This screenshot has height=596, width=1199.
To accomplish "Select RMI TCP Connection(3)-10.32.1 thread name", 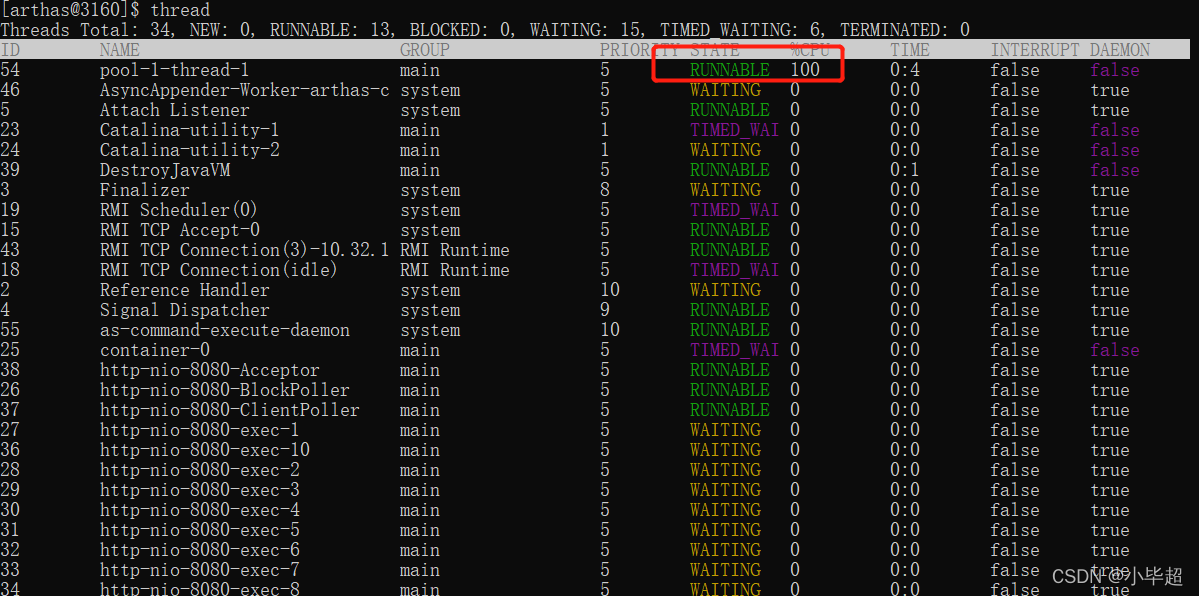I will (244, 250).
